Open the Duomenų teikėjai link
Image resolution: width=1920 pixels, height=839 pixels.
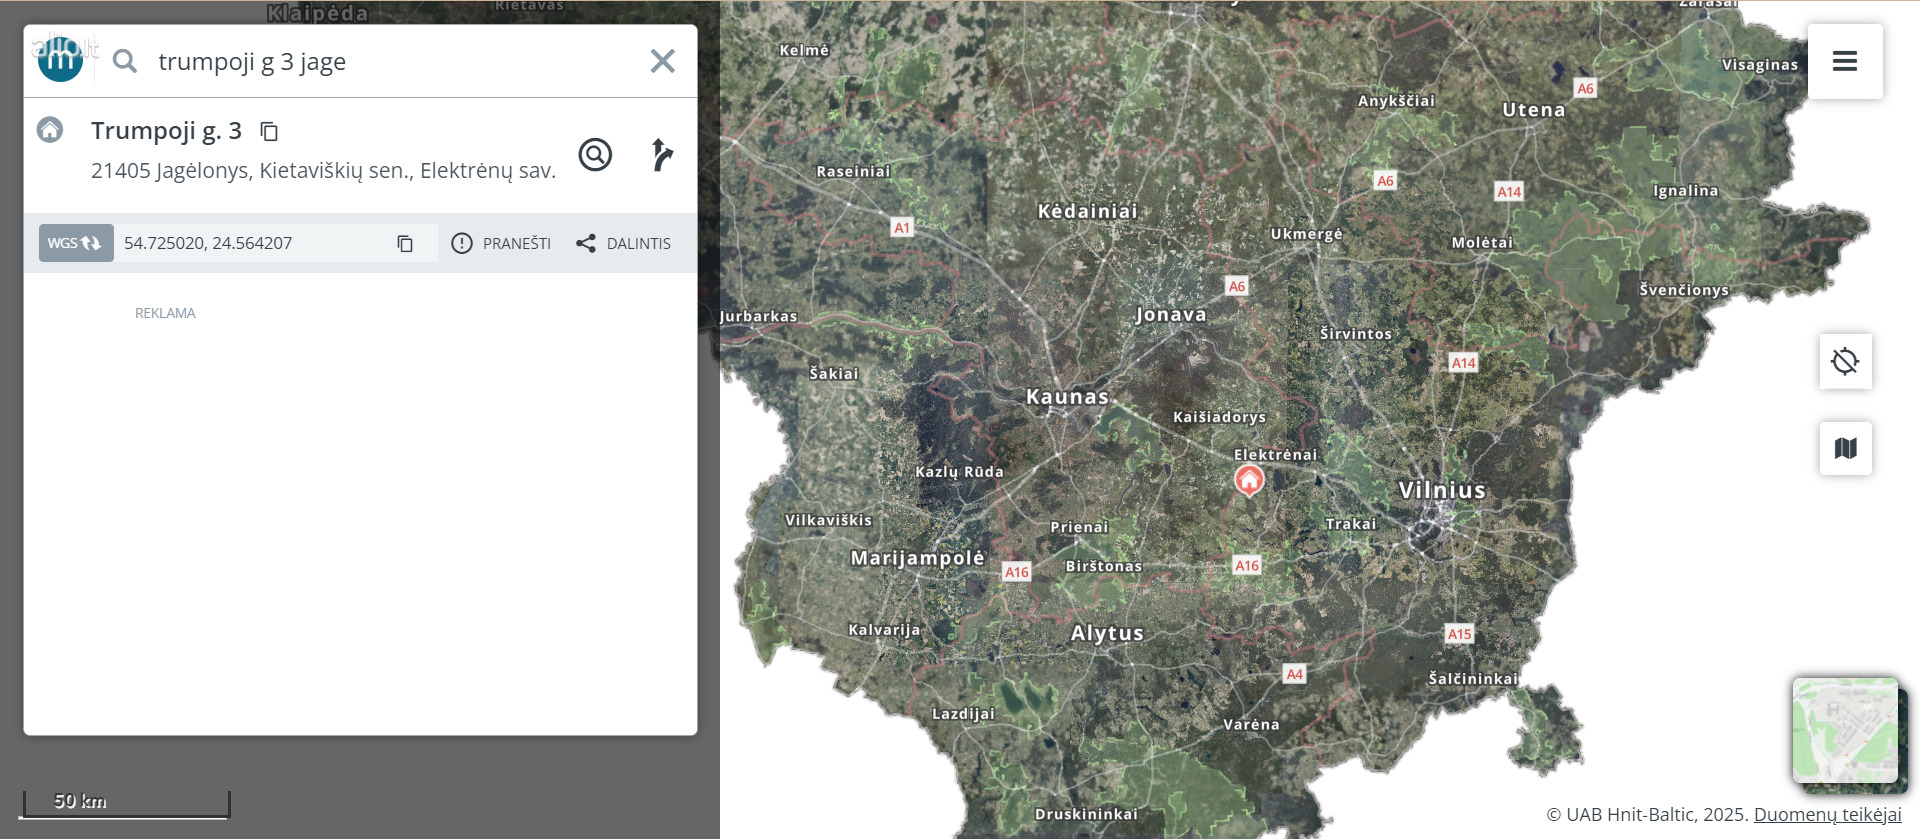click(1827, 814)
